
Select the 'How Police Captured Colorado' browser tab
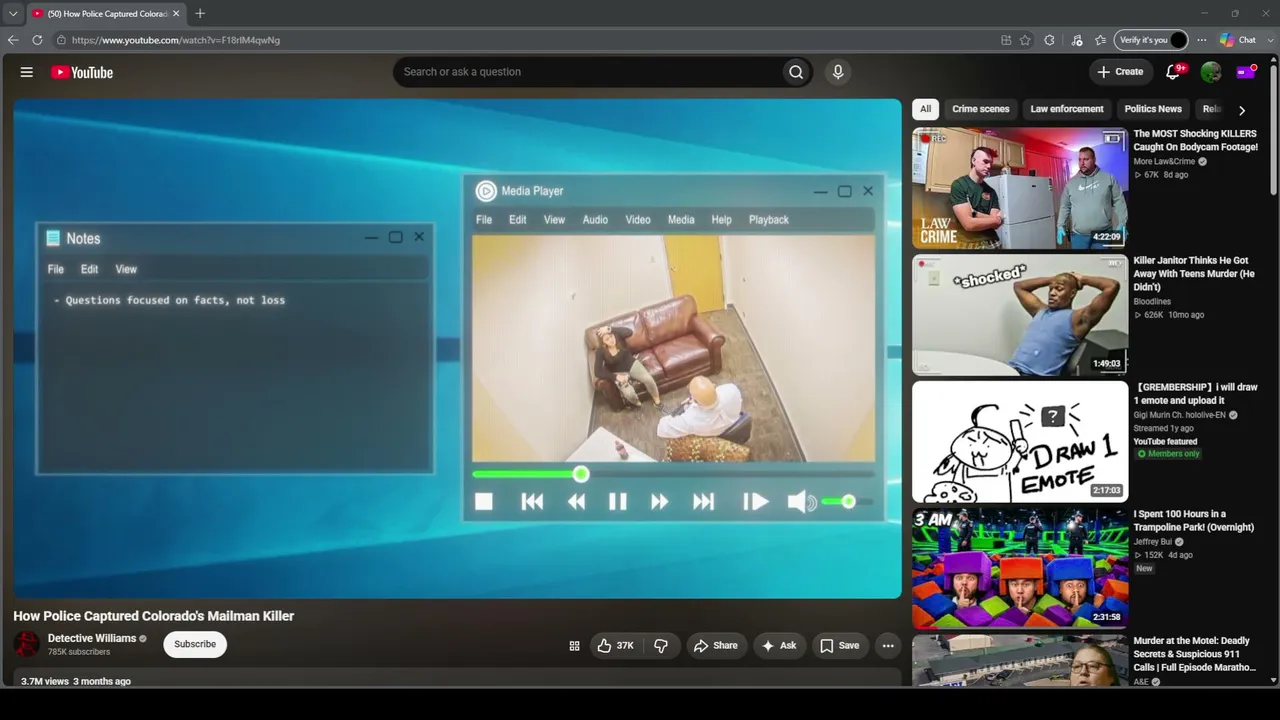[x=106, y=14]
